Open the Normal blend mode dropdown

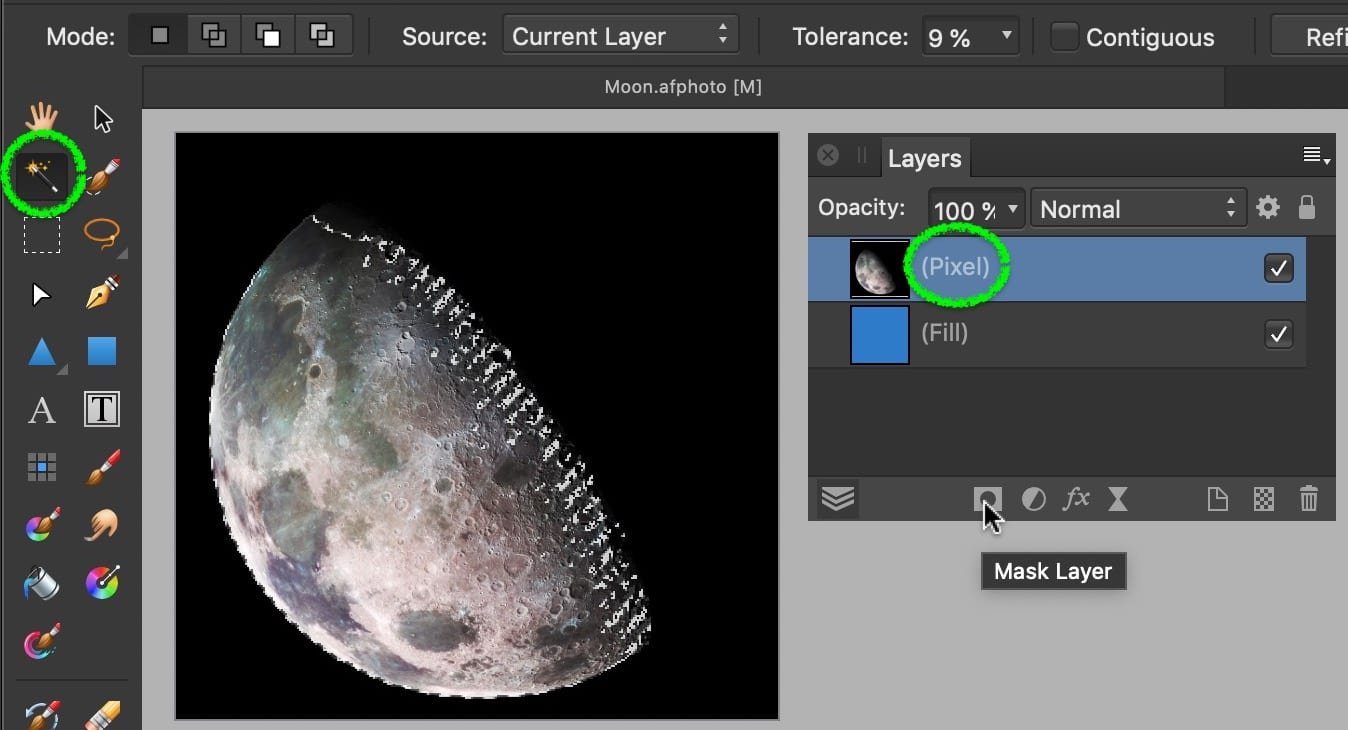pos(1138,209)
